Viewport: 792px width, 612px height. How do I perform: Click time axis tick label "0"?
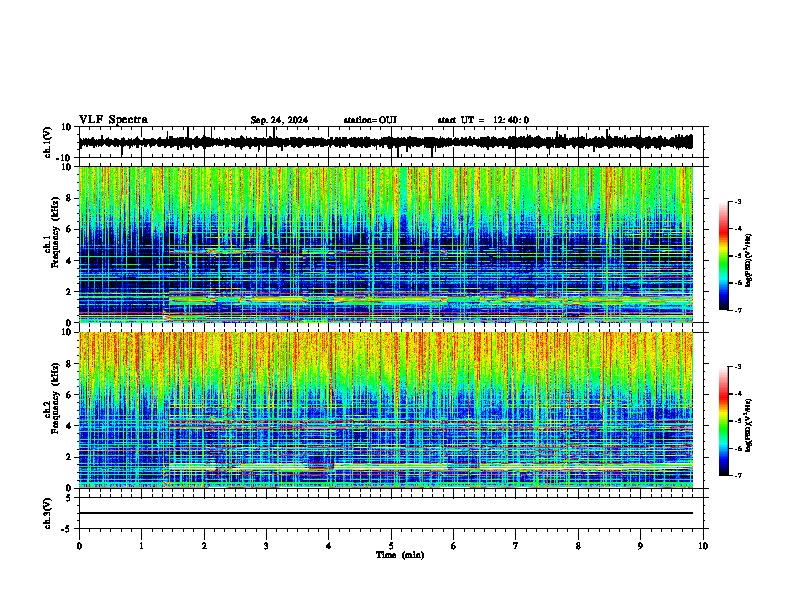(x=79, y=546)
